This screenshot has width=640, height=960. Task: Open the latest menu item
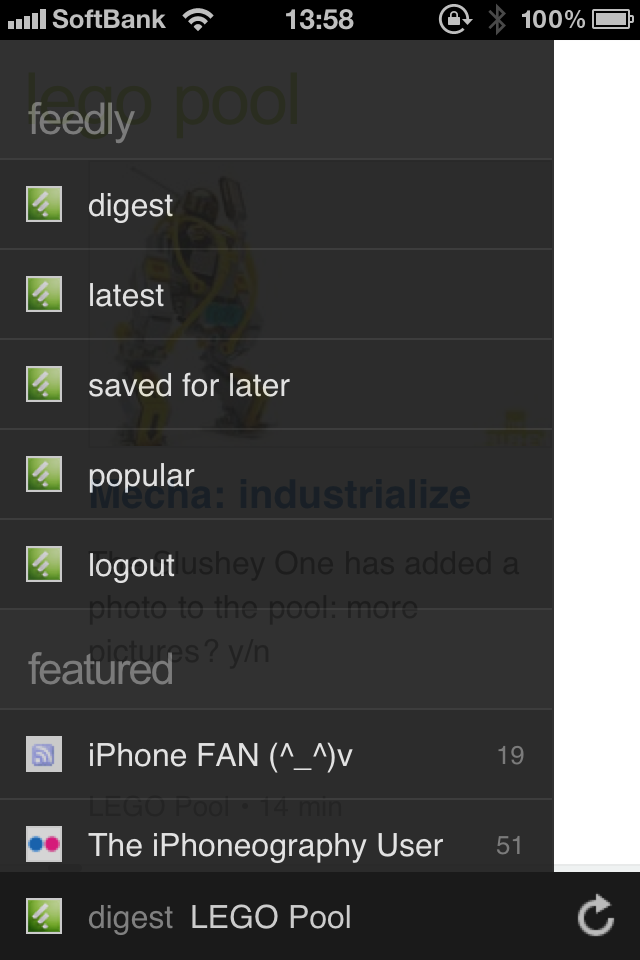[276, 294]
